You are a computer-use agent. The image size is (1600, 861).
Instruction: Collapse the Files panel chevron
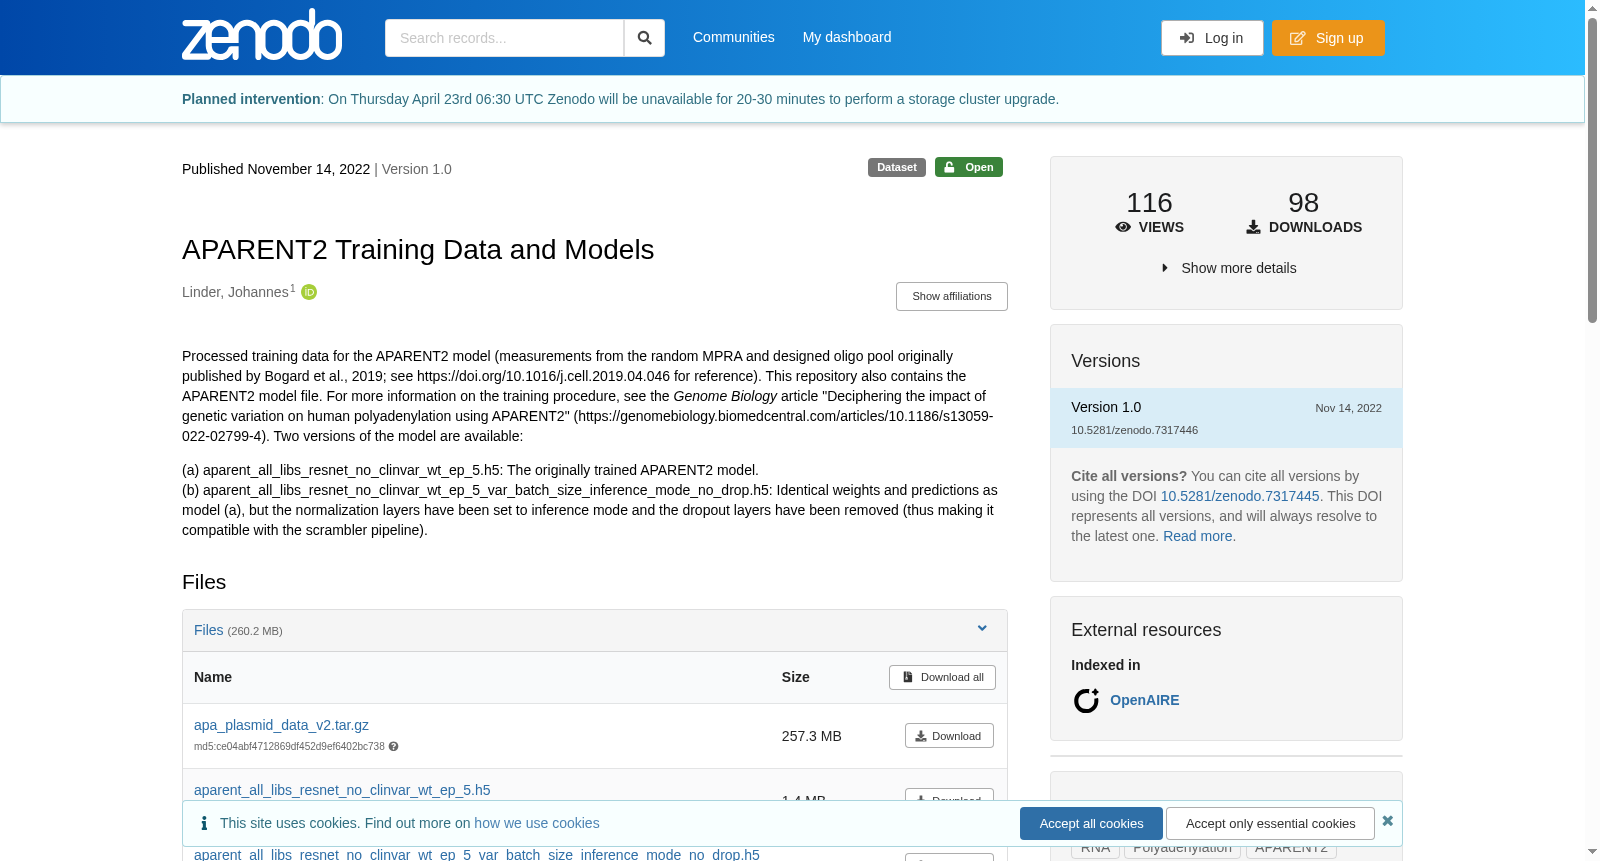coord(982,628)
